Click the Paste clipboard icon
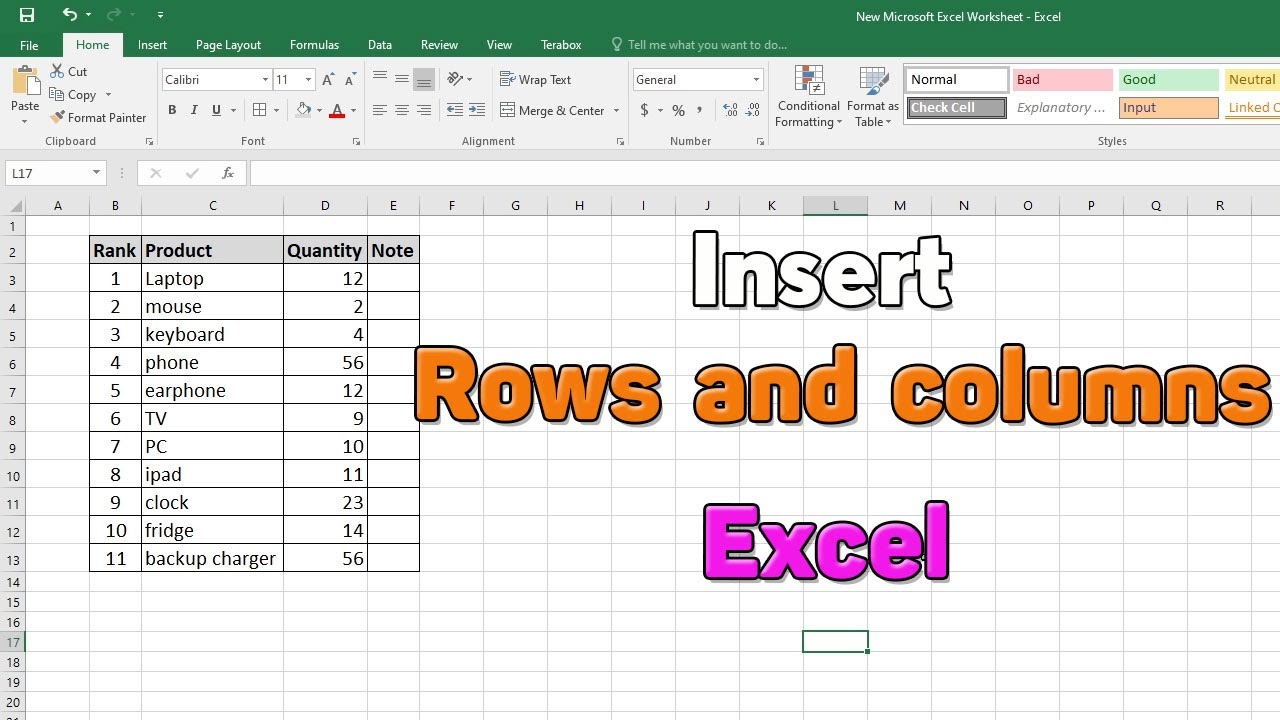This screenshot has width=1280, height=720. (25, 81)
